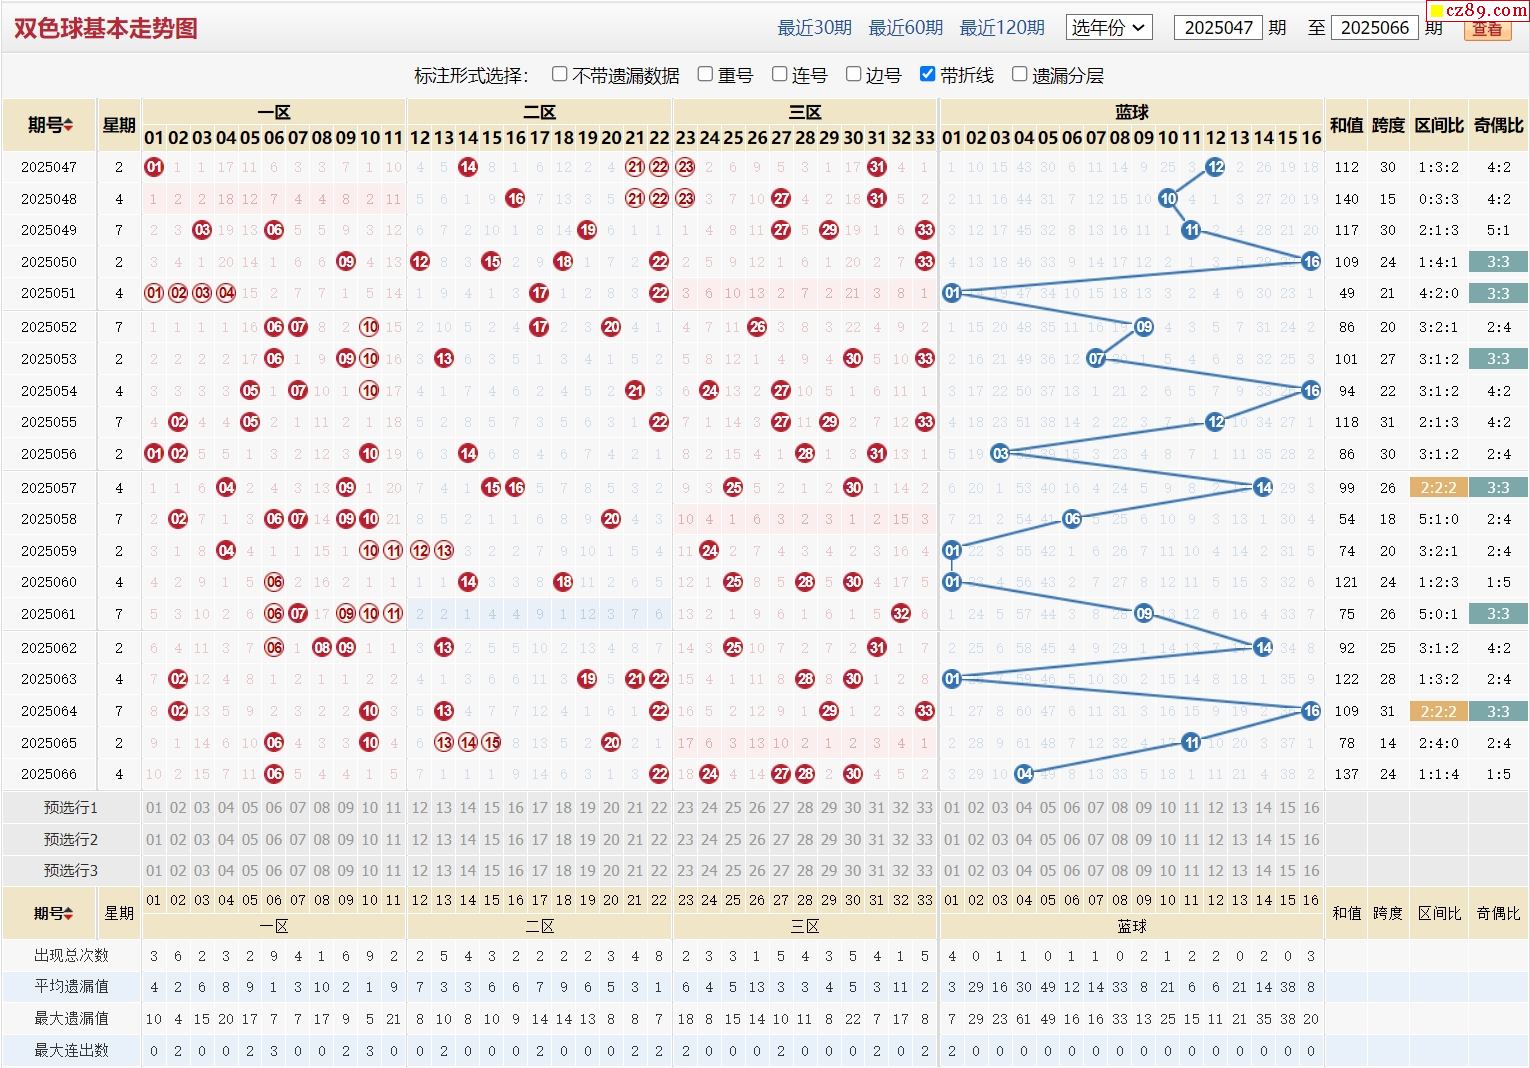Click red ball 18 in row 2025060
The image size is (1530, 1068).
tap(563, 582)
